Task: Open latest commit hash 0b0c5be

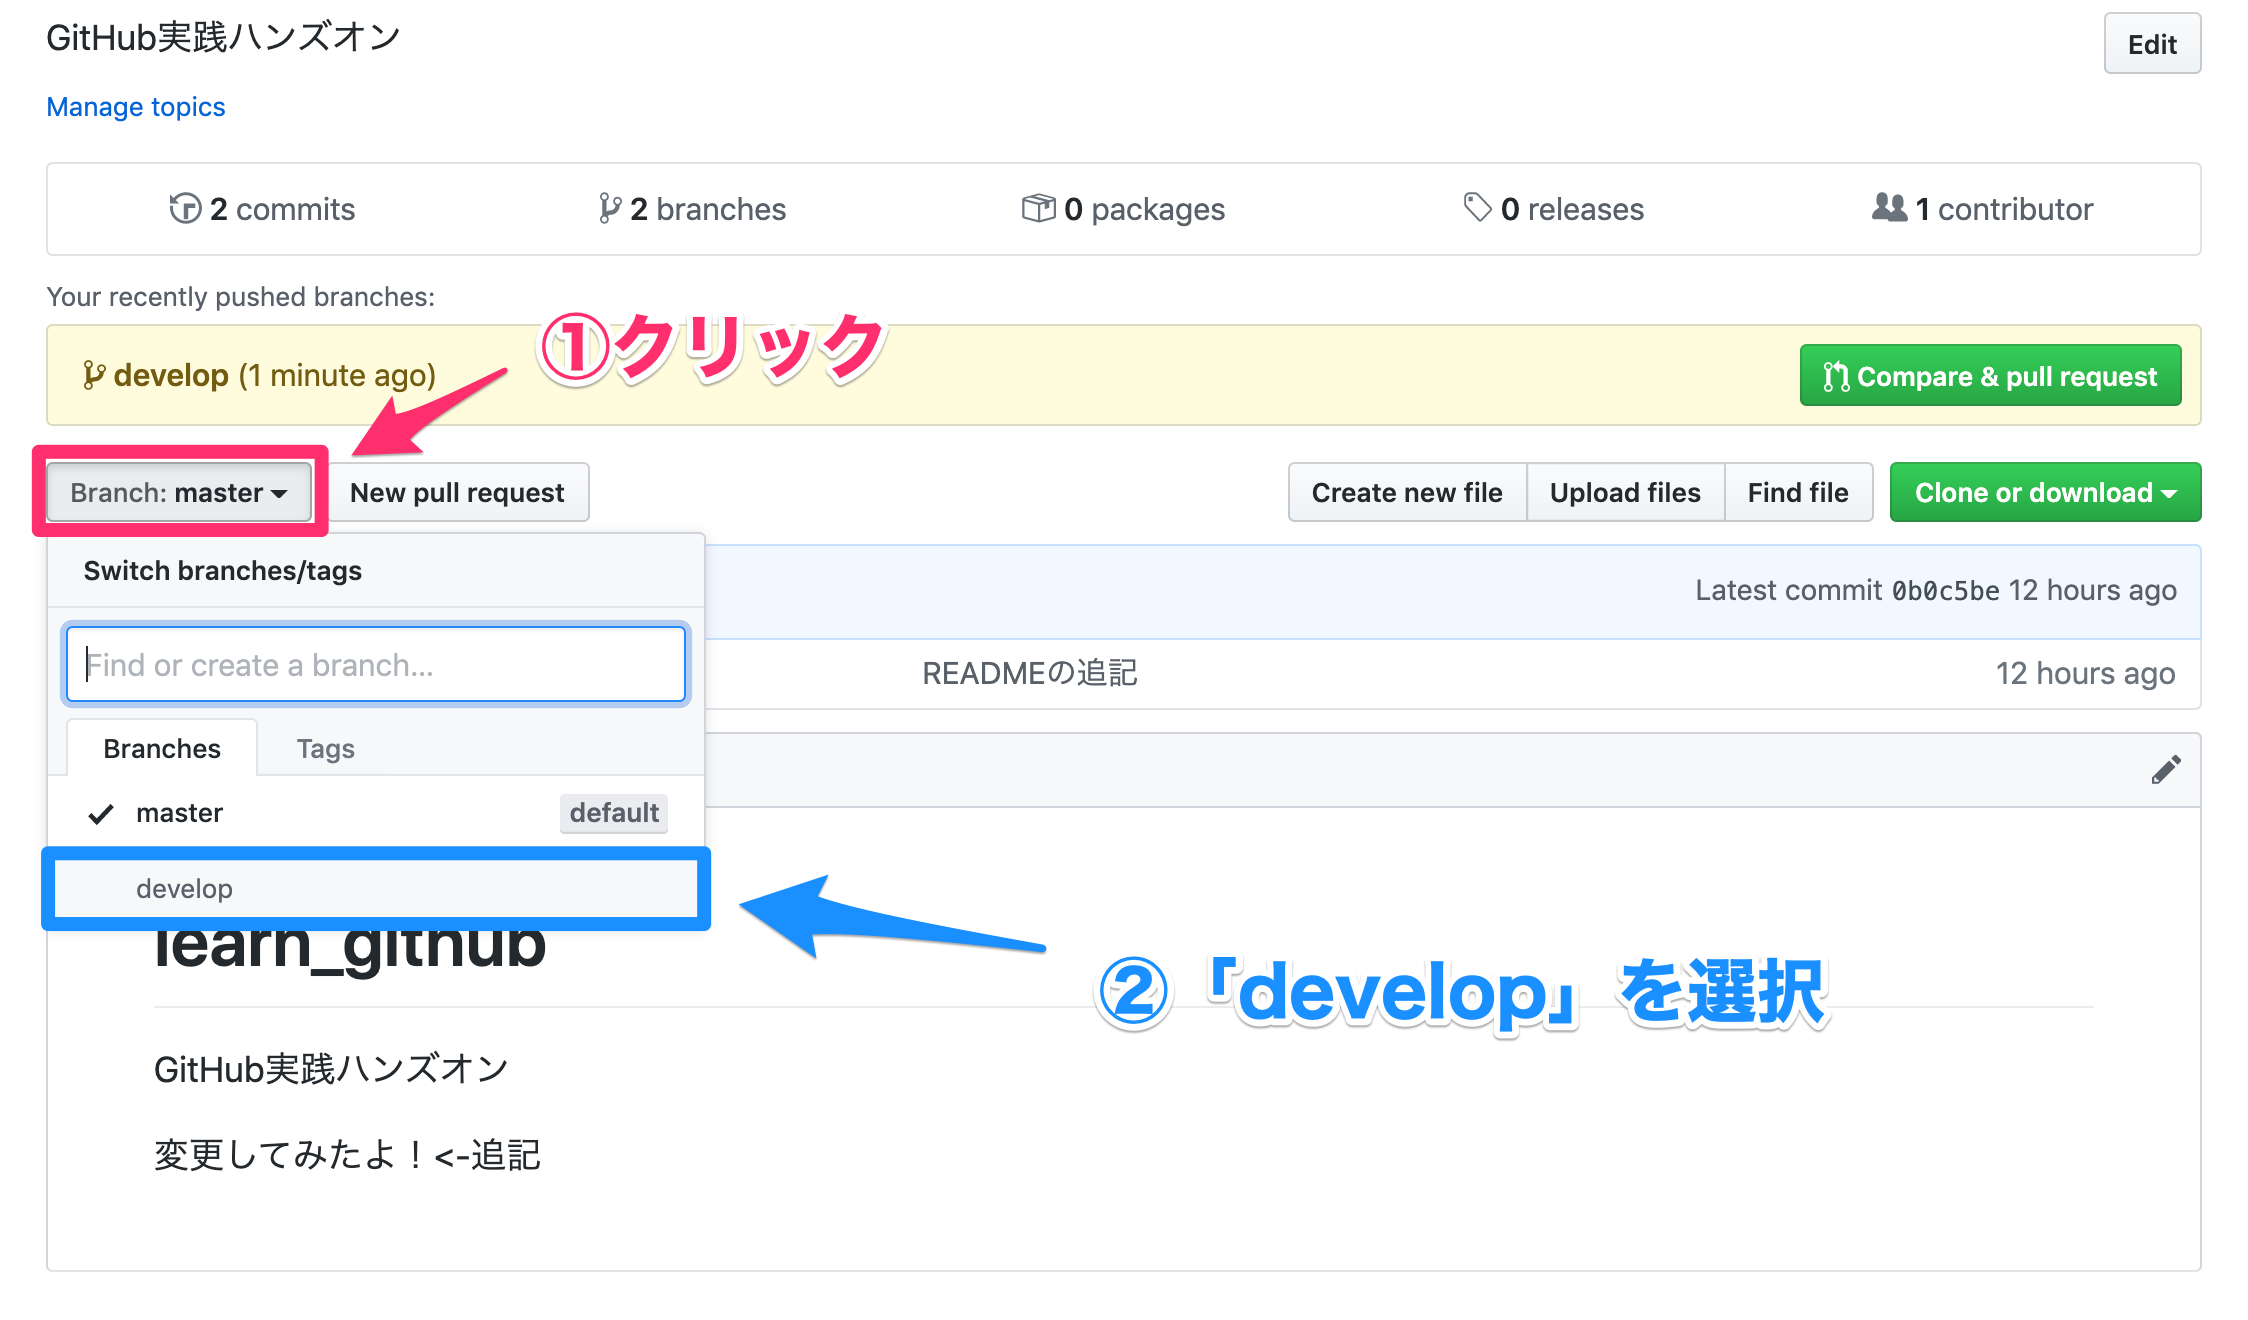Action: (1945, 591)
